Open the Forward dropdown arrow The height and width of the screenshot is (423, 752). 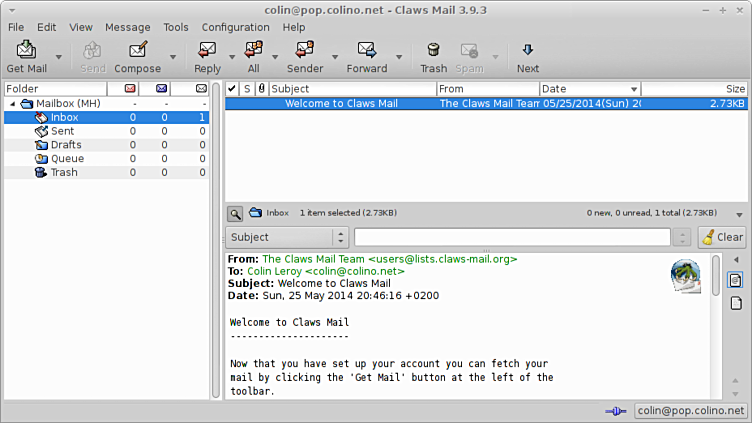(x=399, y=57)
